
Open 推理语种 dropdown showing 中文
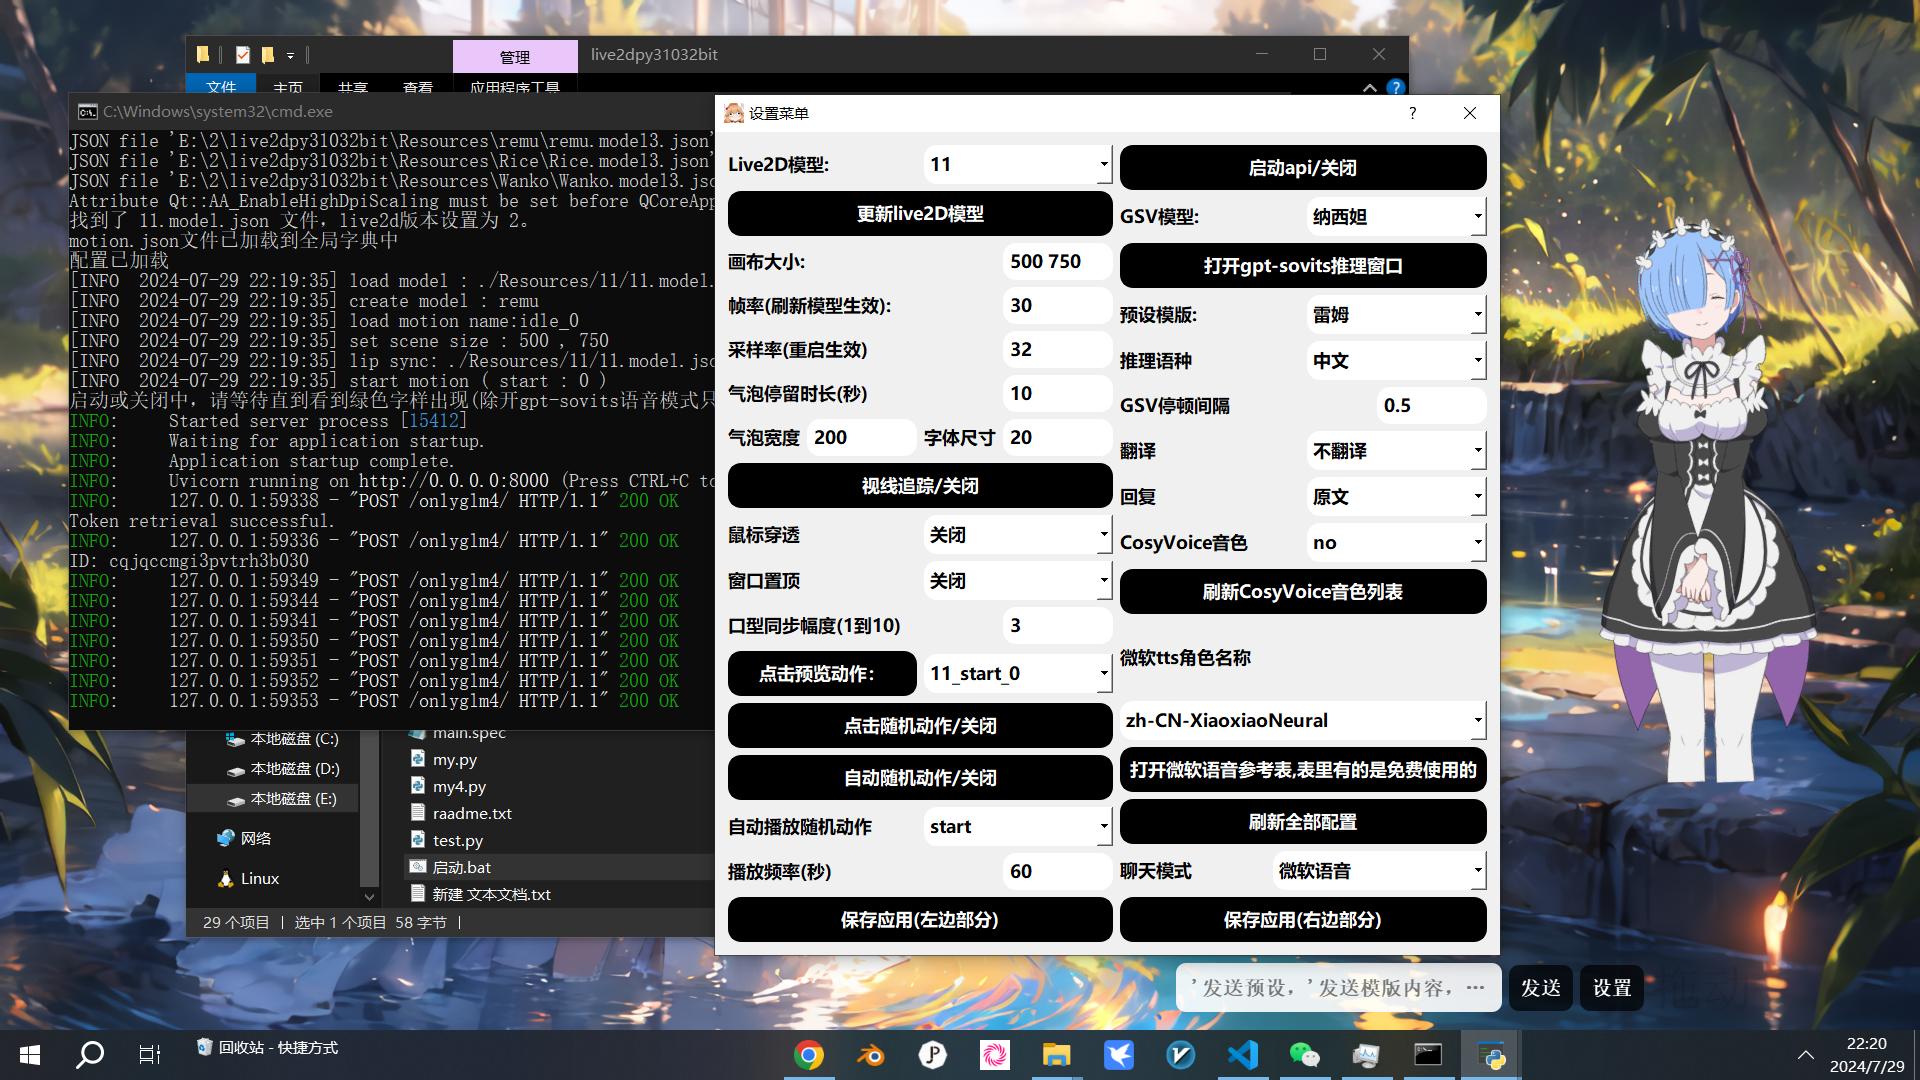tap(1396, 360)
